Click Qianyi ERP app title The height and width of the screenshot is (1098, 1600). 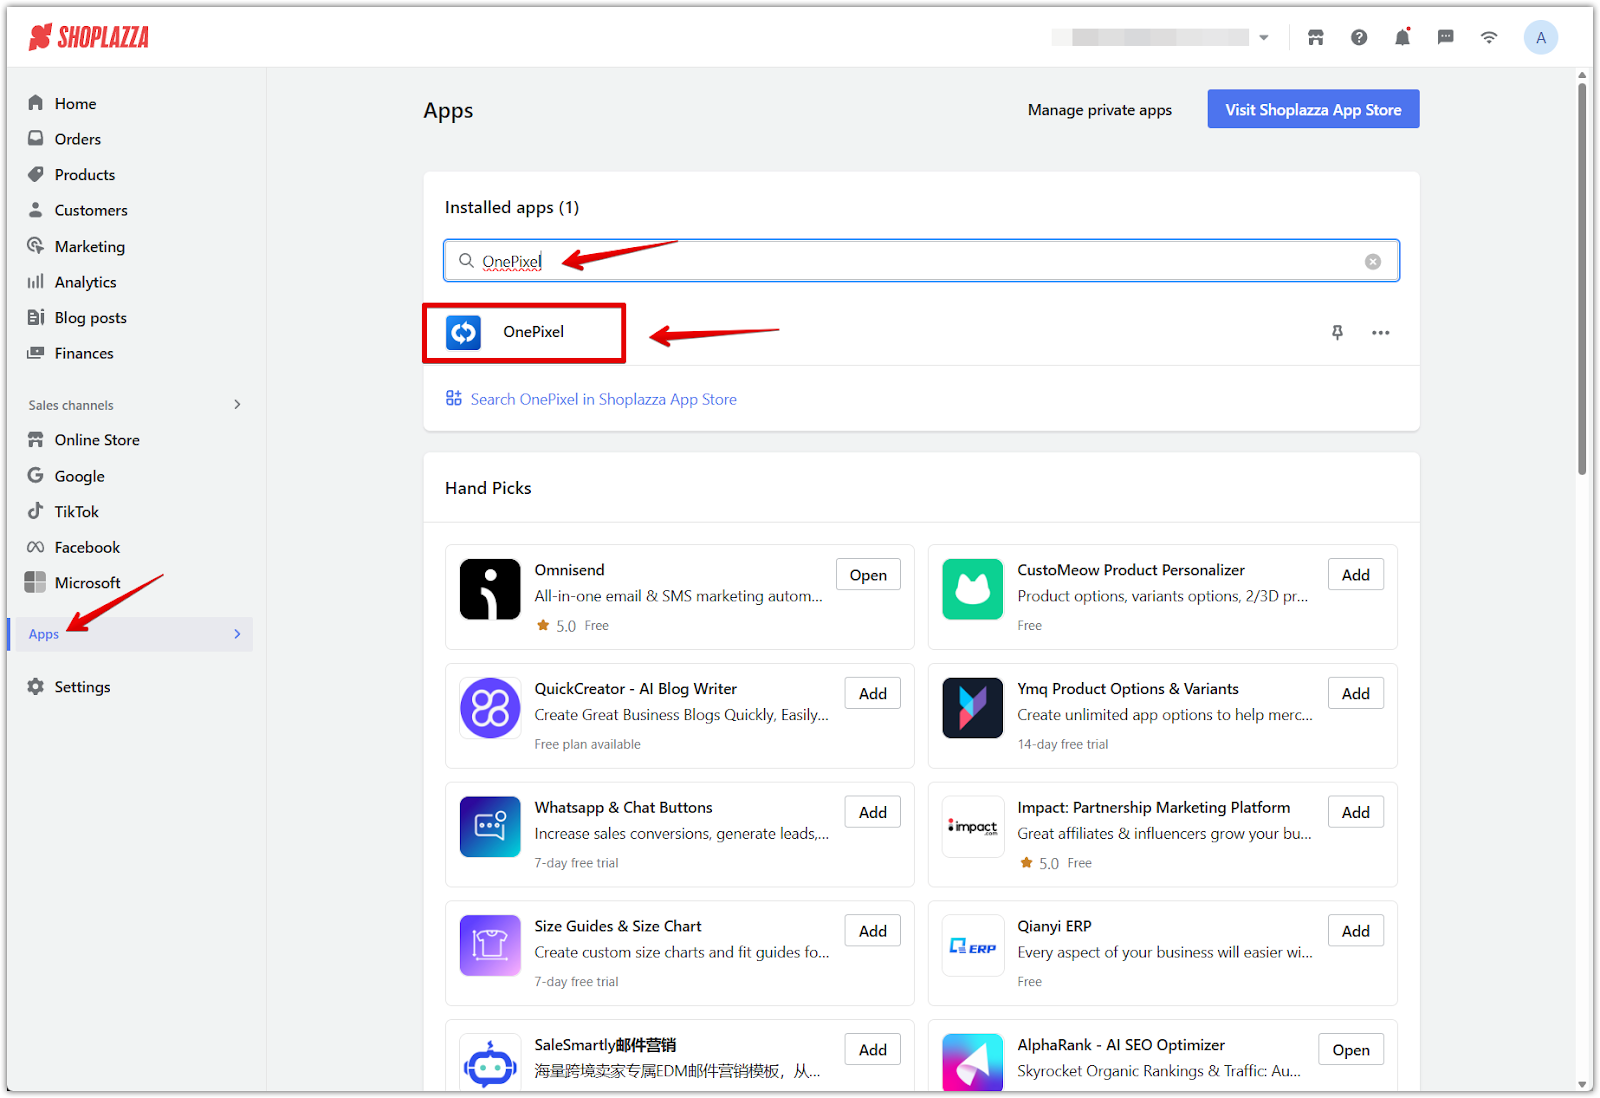click(1054, 926)
